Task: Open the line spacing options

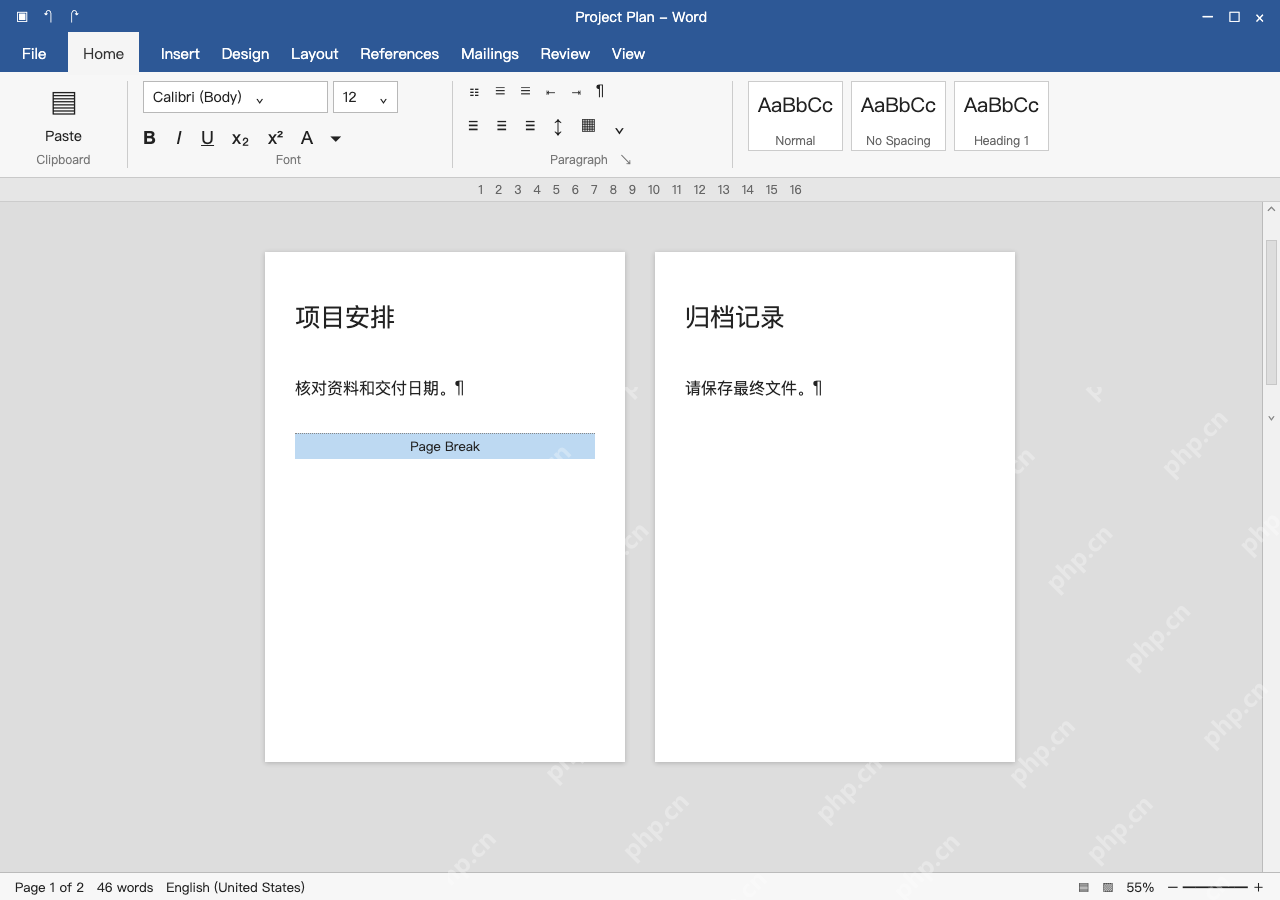Action: pos(558,126)
